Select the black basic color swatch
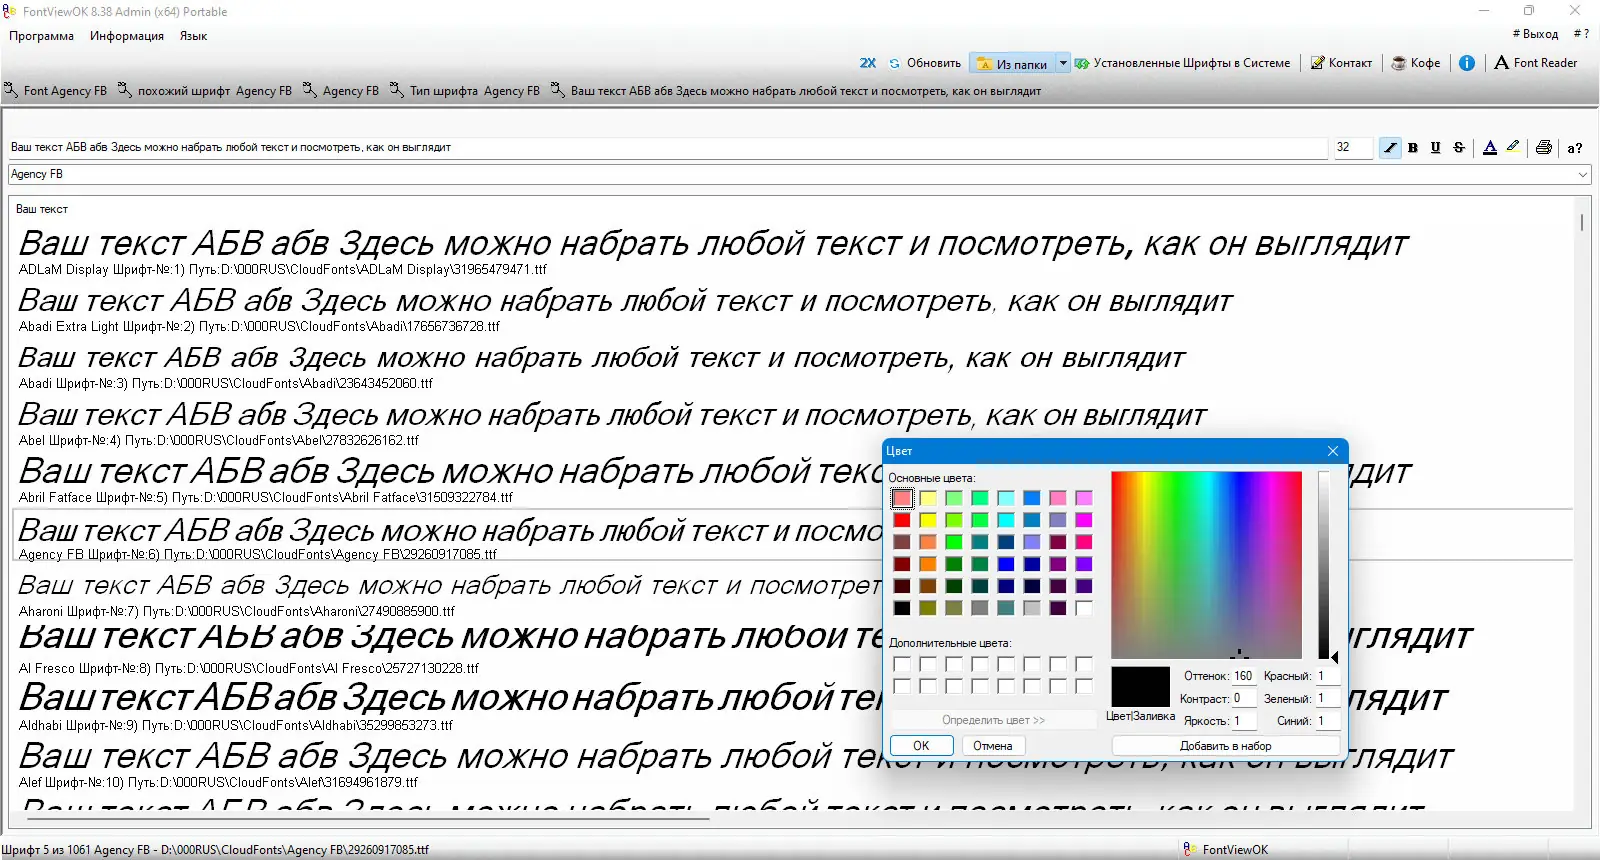The image size is (1600, 860). point(902,608)
